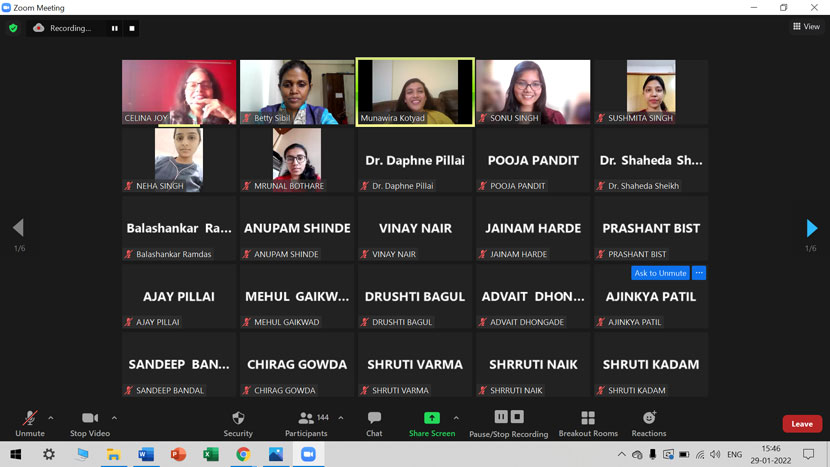Open Settings gear in taskbar
This screenshot has height=467, width=830.
[49, 454]
